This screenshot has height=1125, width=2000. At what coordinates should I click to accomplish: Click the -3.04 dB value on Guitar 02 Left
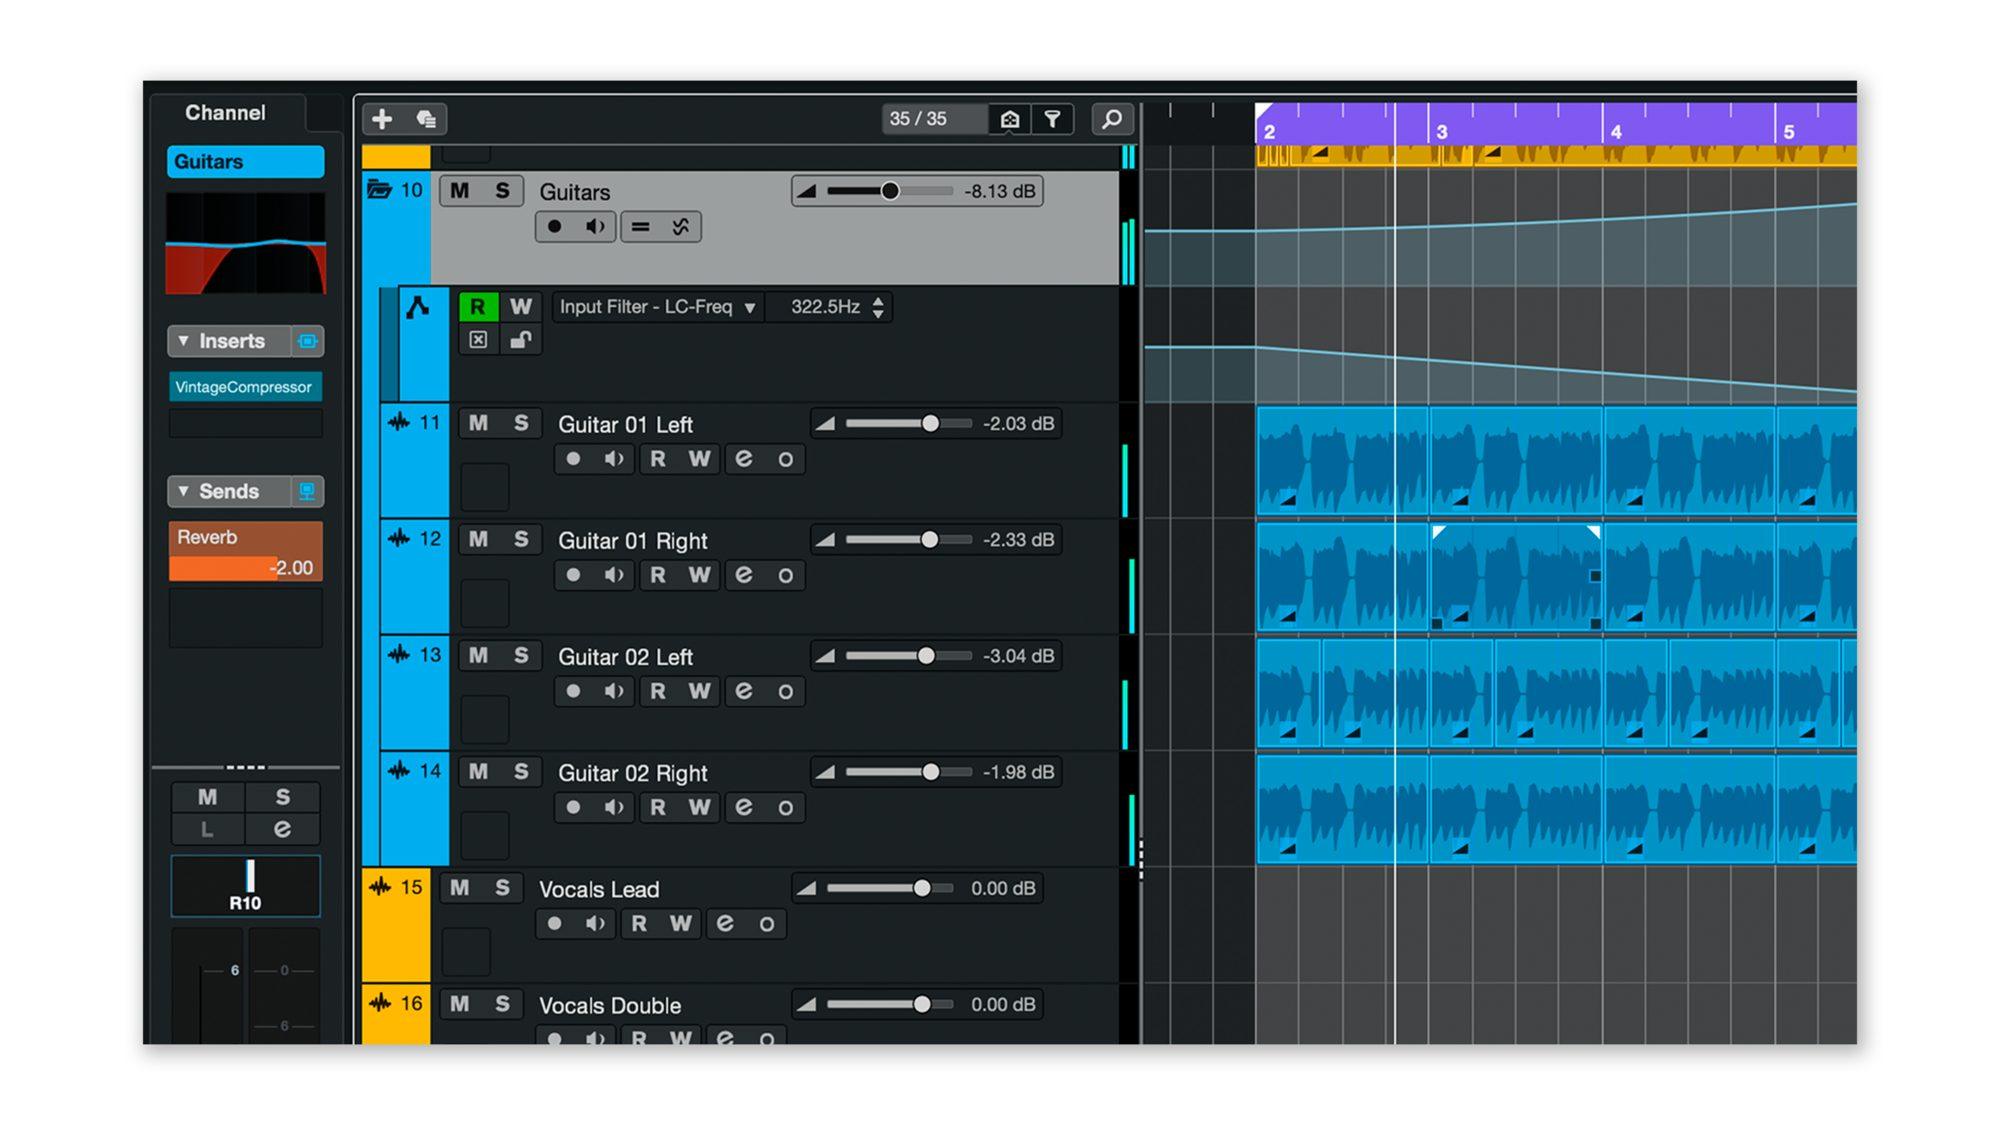click(1018, 656)
